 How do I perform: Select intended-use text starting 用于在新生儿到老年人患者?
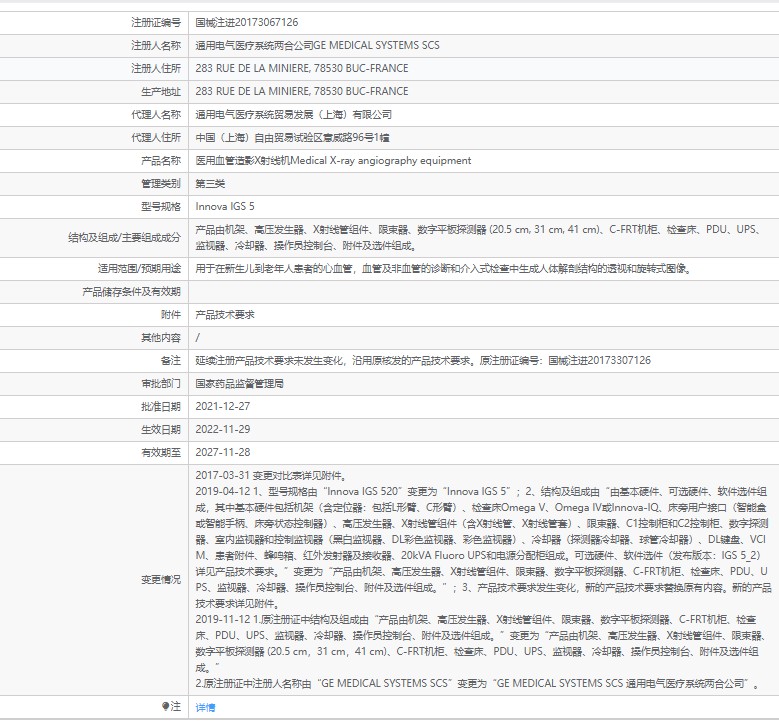point(443,269)
